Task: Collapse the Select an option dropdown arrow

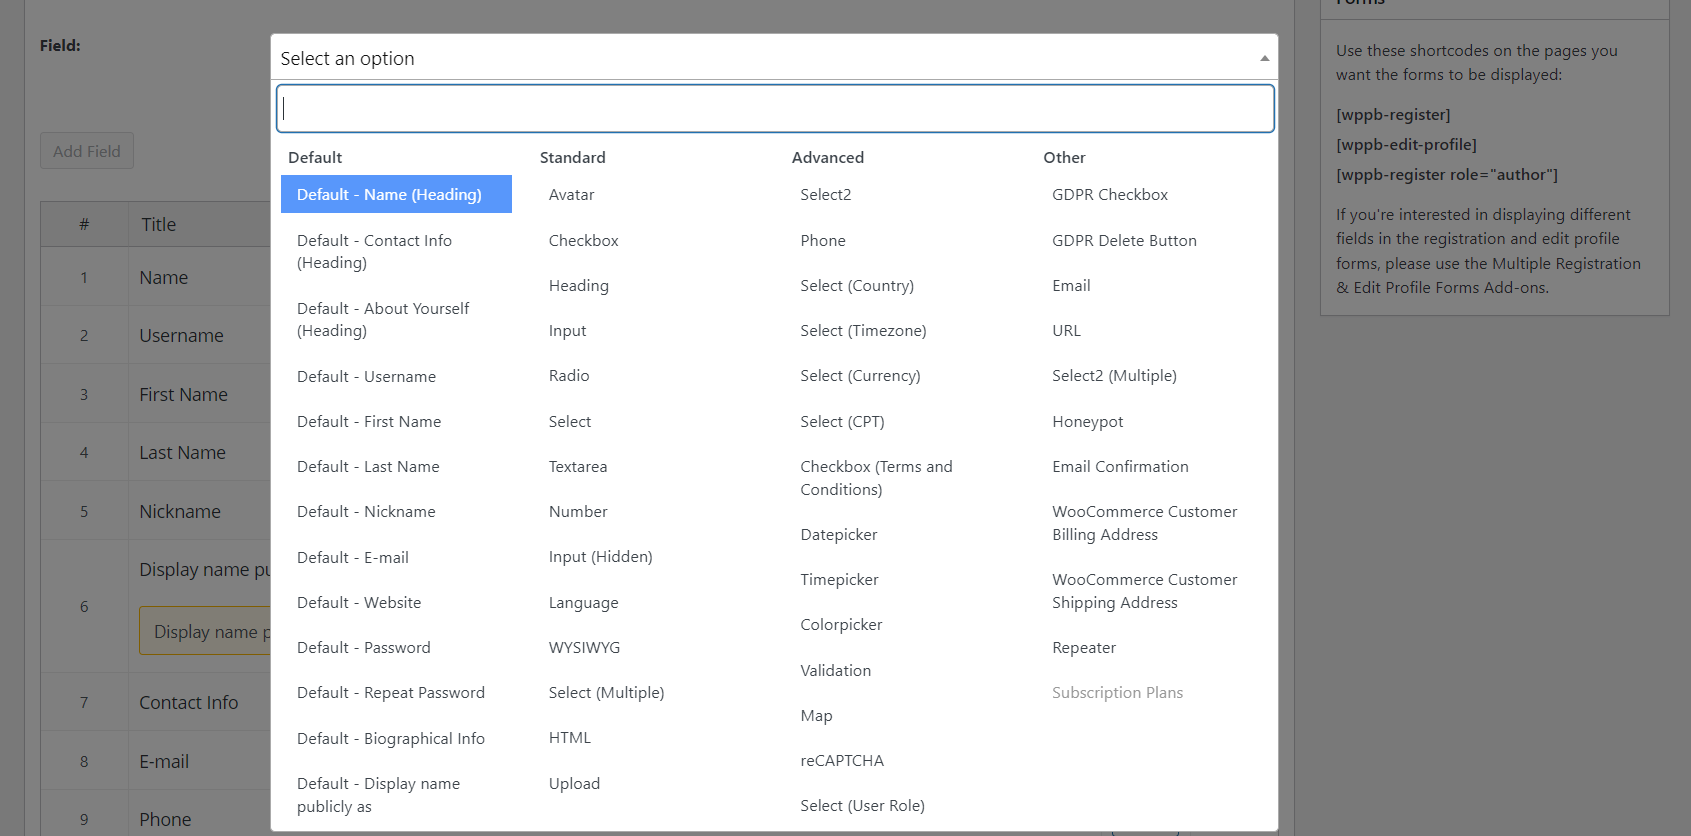Action: click(x=1264, y=58)
